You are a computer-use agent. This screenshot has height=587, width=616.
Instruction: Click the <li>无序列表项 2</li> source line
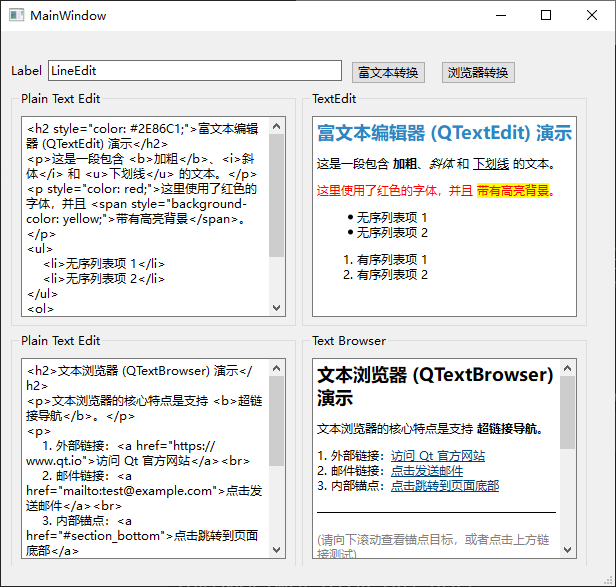click(x=104, y=279)
